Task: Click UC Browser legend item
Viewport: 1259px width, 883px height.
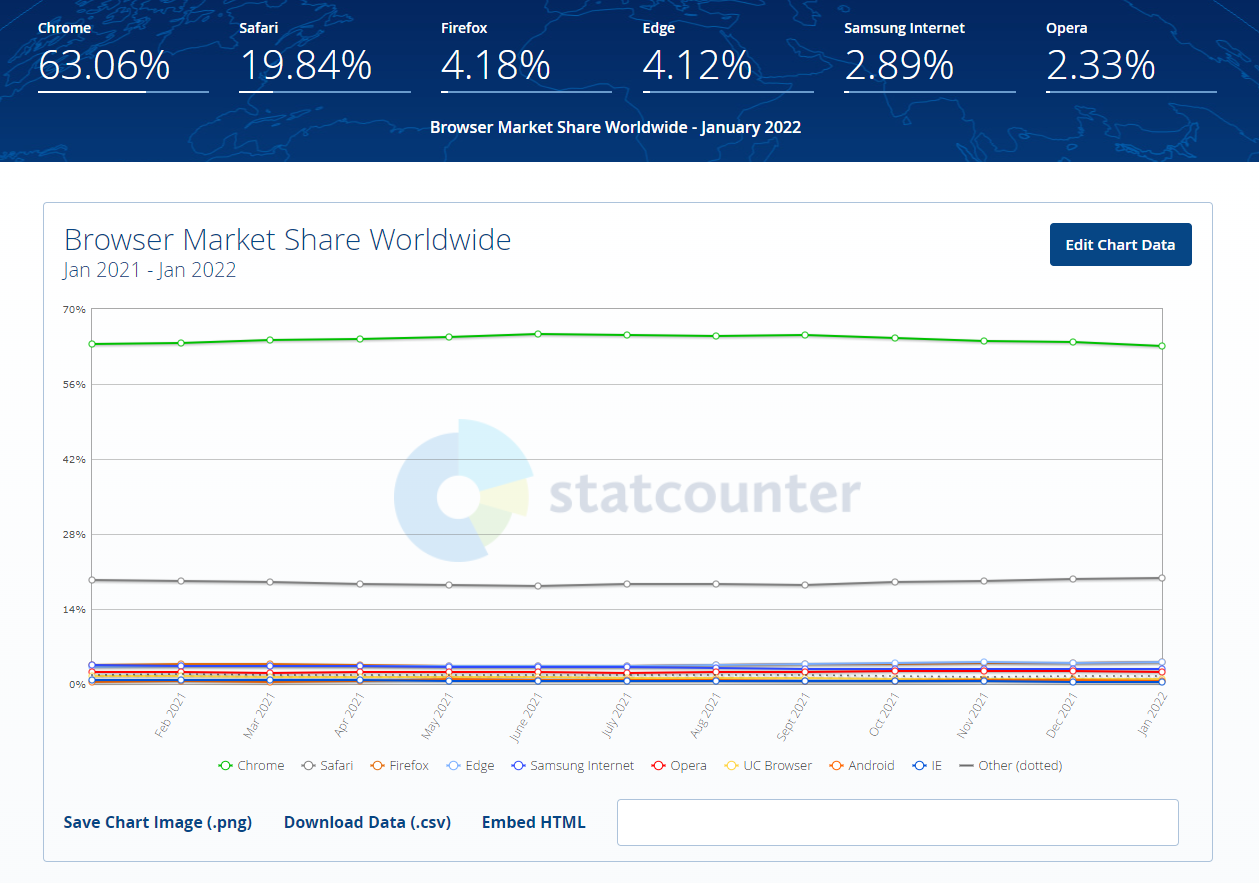Action: coord(758,766)
